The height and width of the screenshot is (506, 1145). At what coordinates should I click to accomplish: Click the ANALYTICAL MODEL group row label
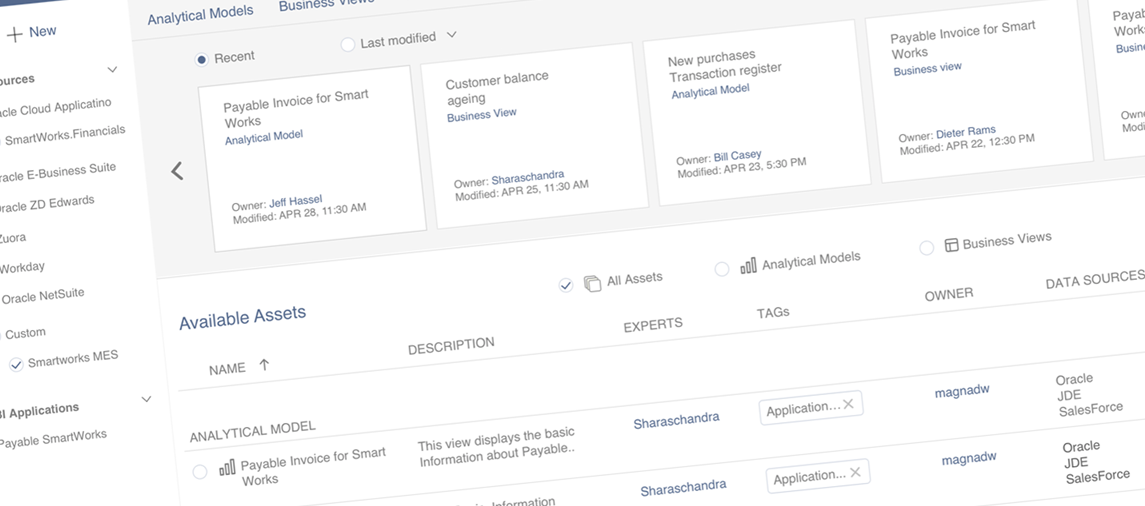coord(253,431)
